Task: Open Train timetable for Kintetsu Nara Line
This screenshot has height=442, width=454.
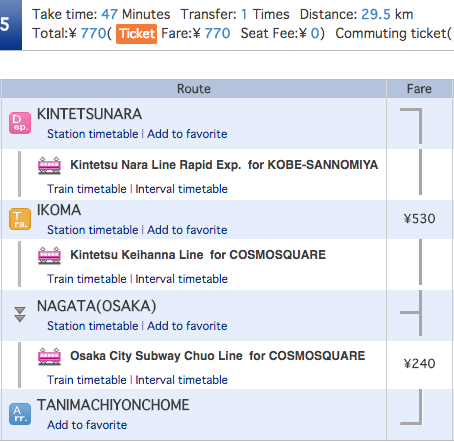Action: tap(87, 189)
